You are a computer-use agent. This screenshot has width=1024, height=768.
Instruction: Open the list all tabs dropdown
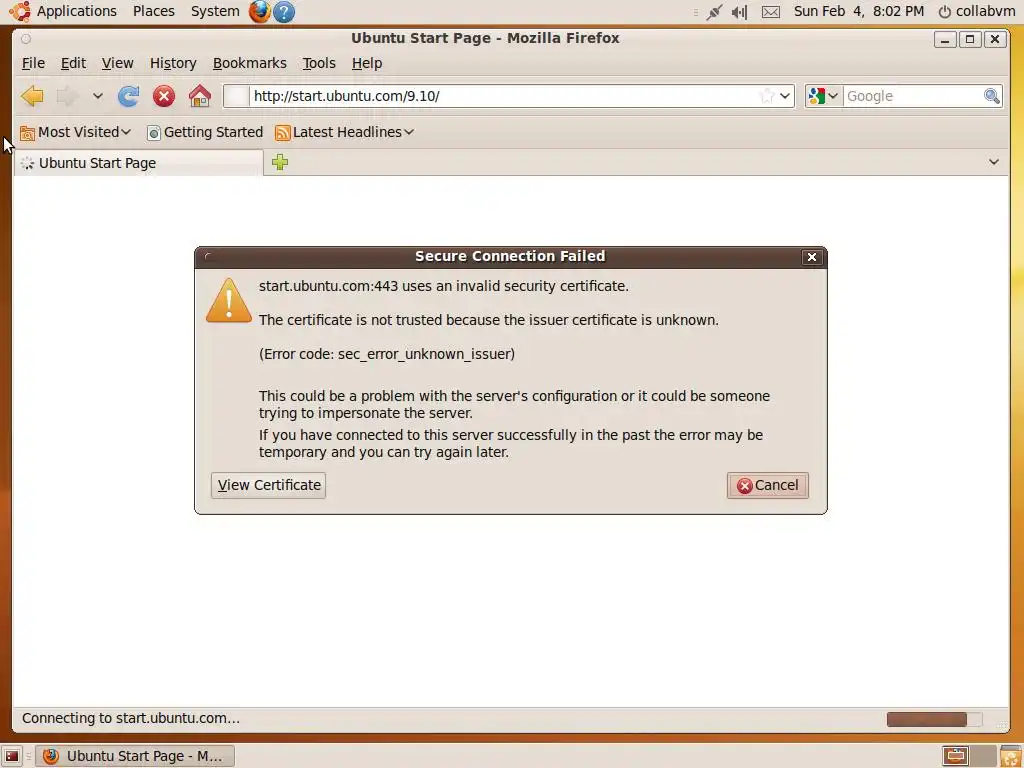[993, 162]
